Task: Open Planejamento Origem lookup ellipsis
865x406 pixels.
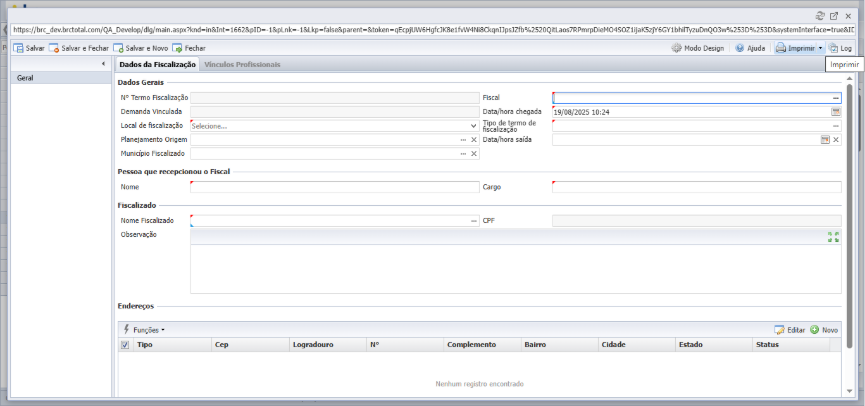Action: click(x=463, y=140)
